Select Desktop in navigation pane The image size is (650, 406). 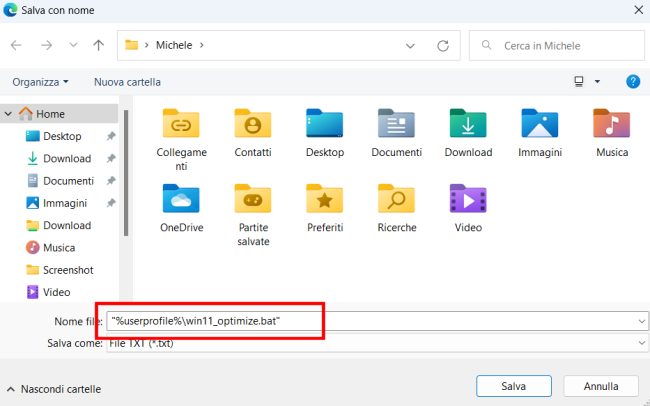(x=62, y=136)
